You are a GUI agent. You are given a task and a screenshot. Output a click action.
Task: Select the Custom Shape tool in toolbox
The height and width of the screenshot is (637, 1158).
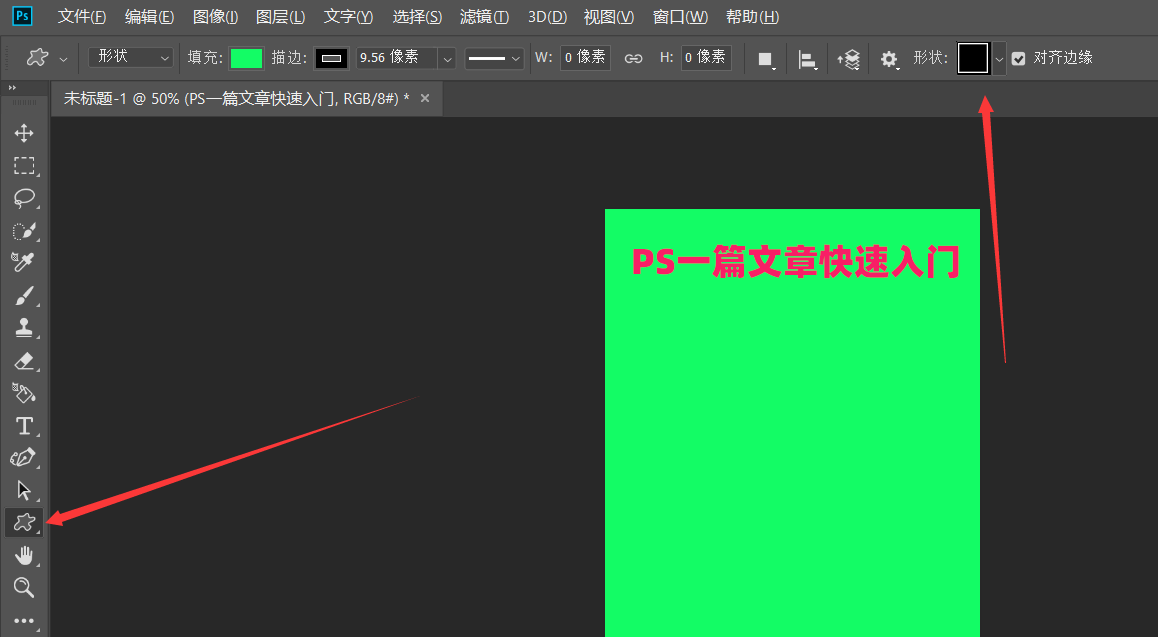point(24,523)
